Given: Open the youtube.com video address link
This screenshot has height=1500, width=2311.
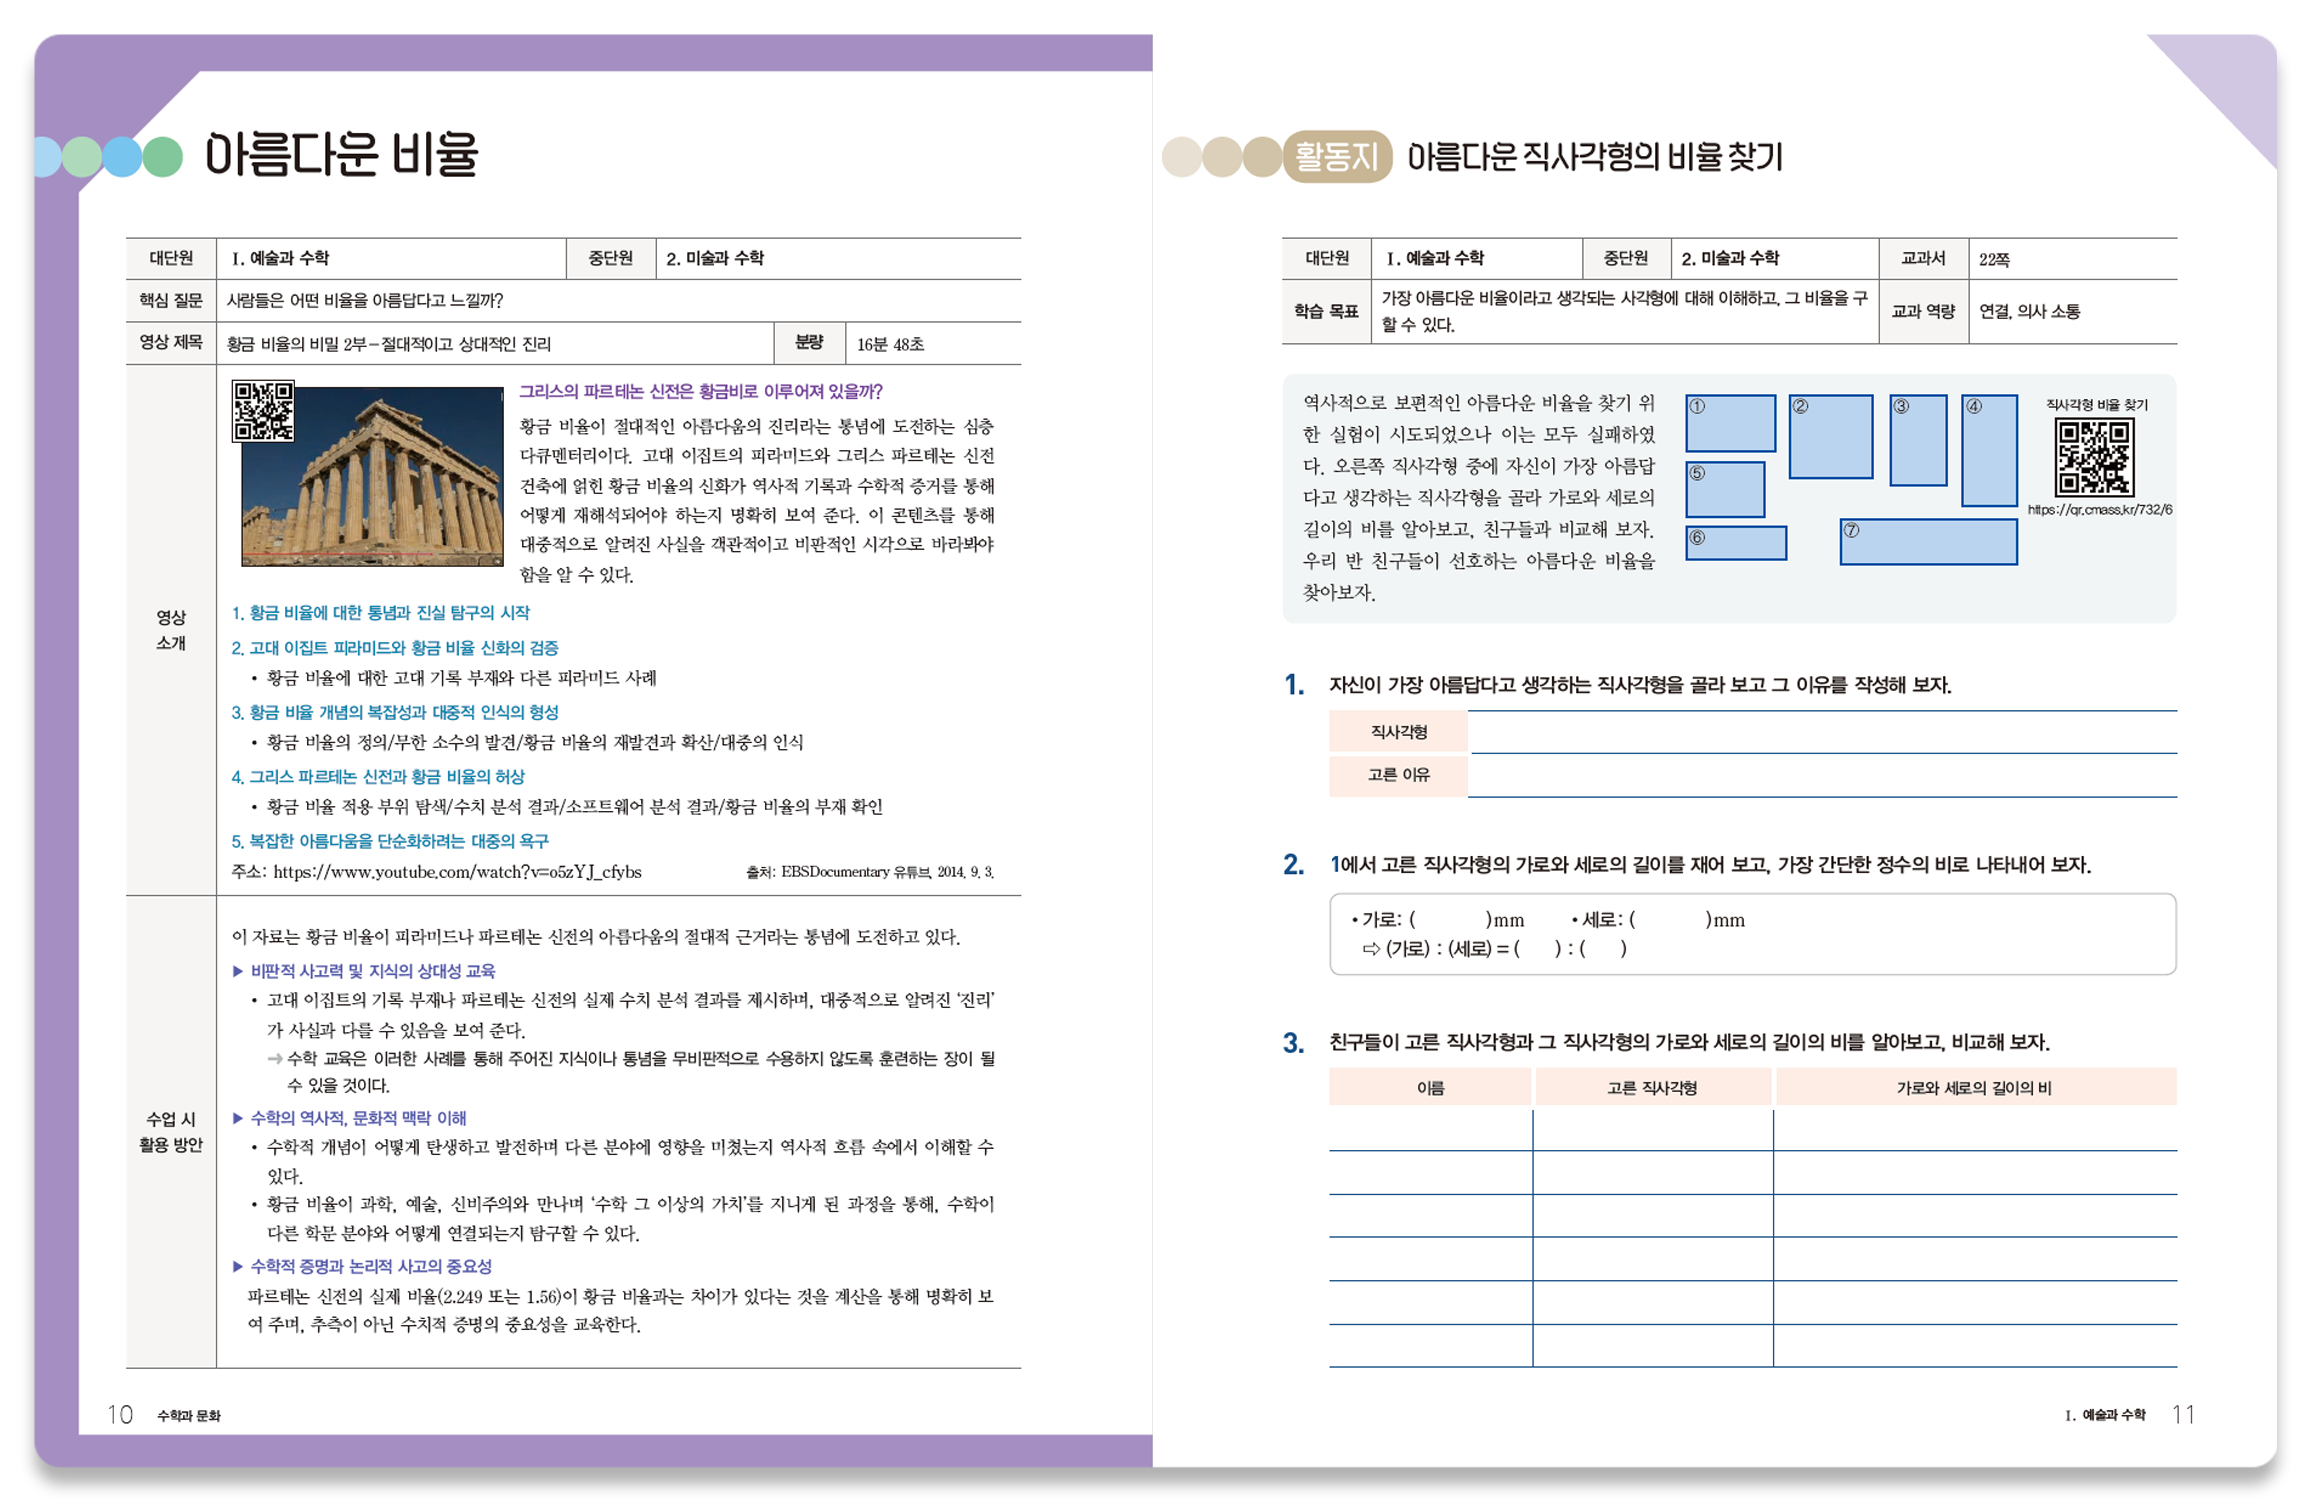Looking at the screenshot, I should pyautogui.click(x=457, y=872).
